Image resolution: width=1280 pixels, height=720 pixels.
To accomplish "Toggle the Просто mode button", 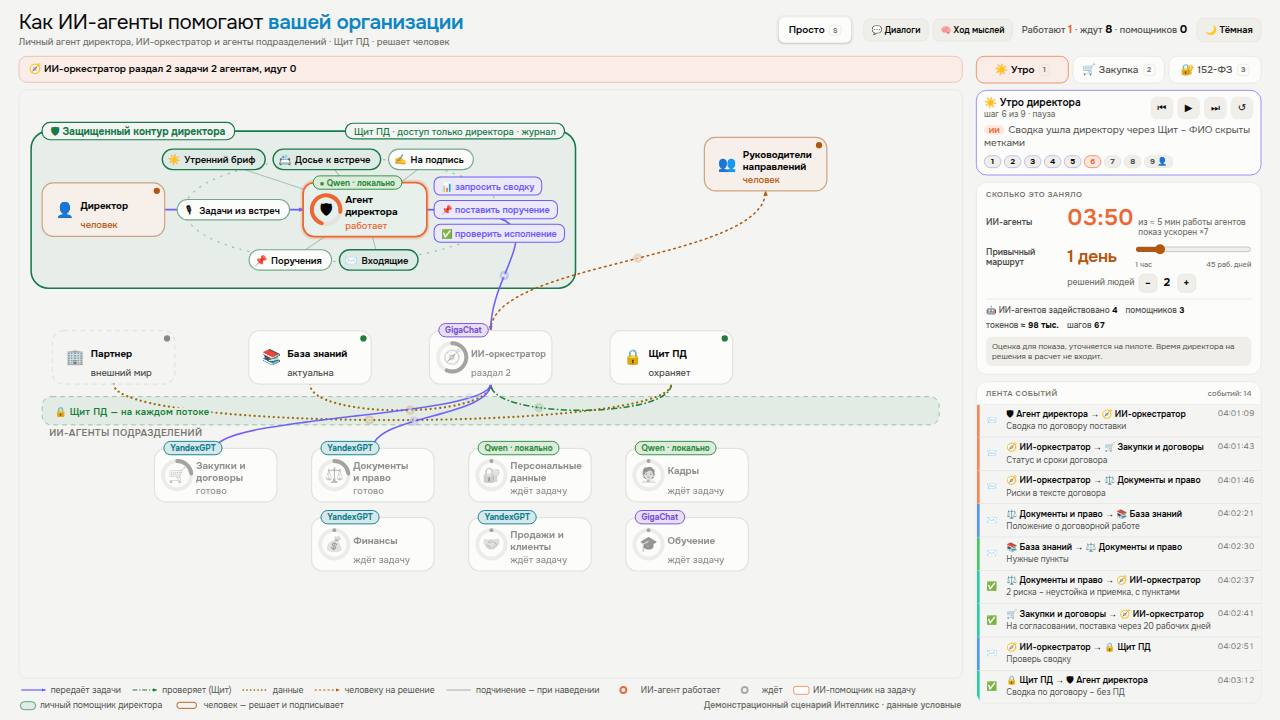I will click(815, 30).
